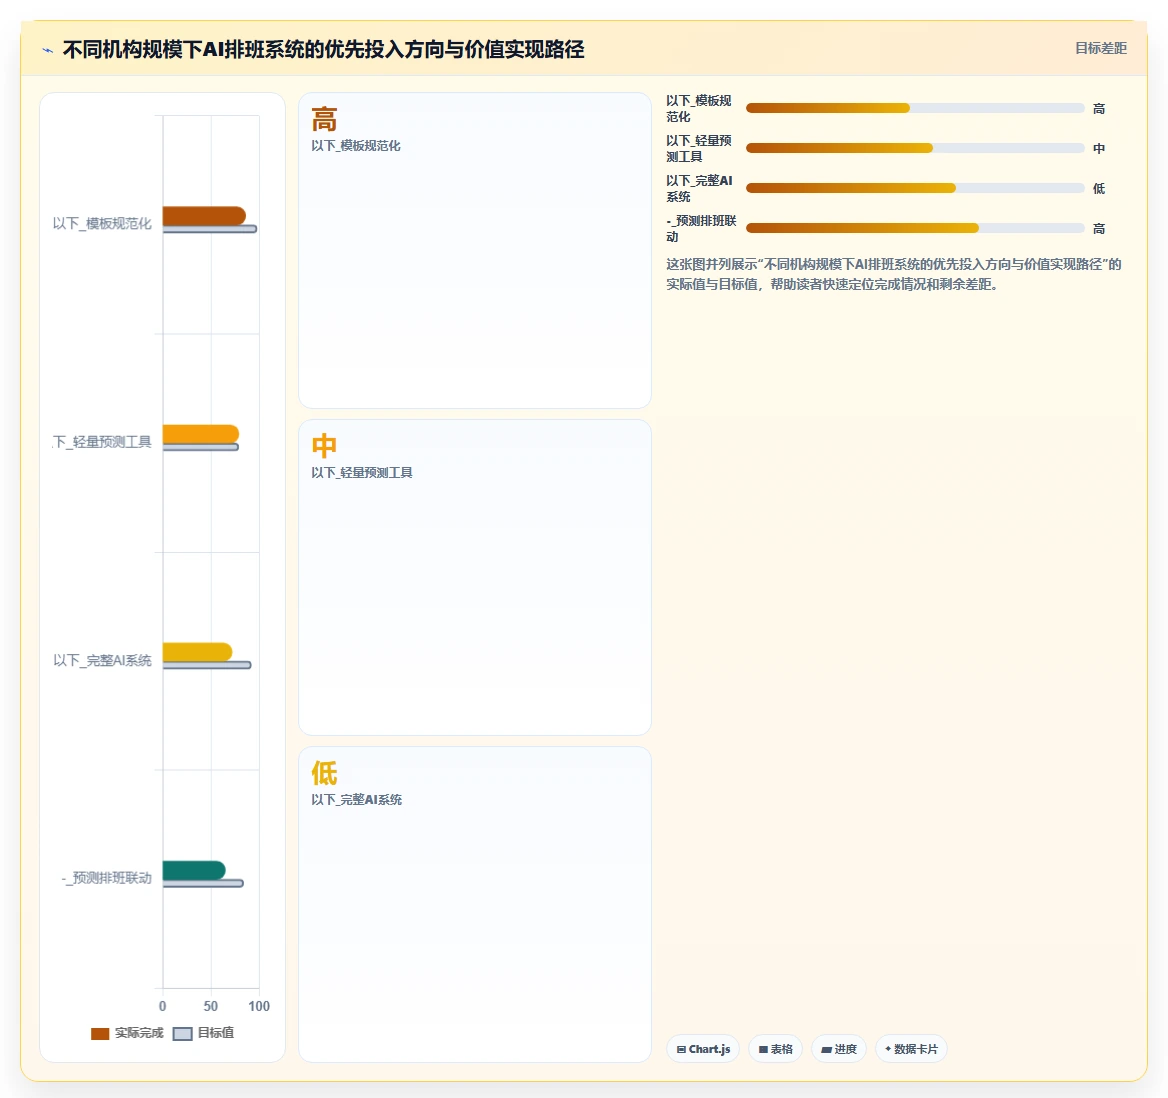
Task: Click the page title about AI排班系统
Action: point(323,50)
